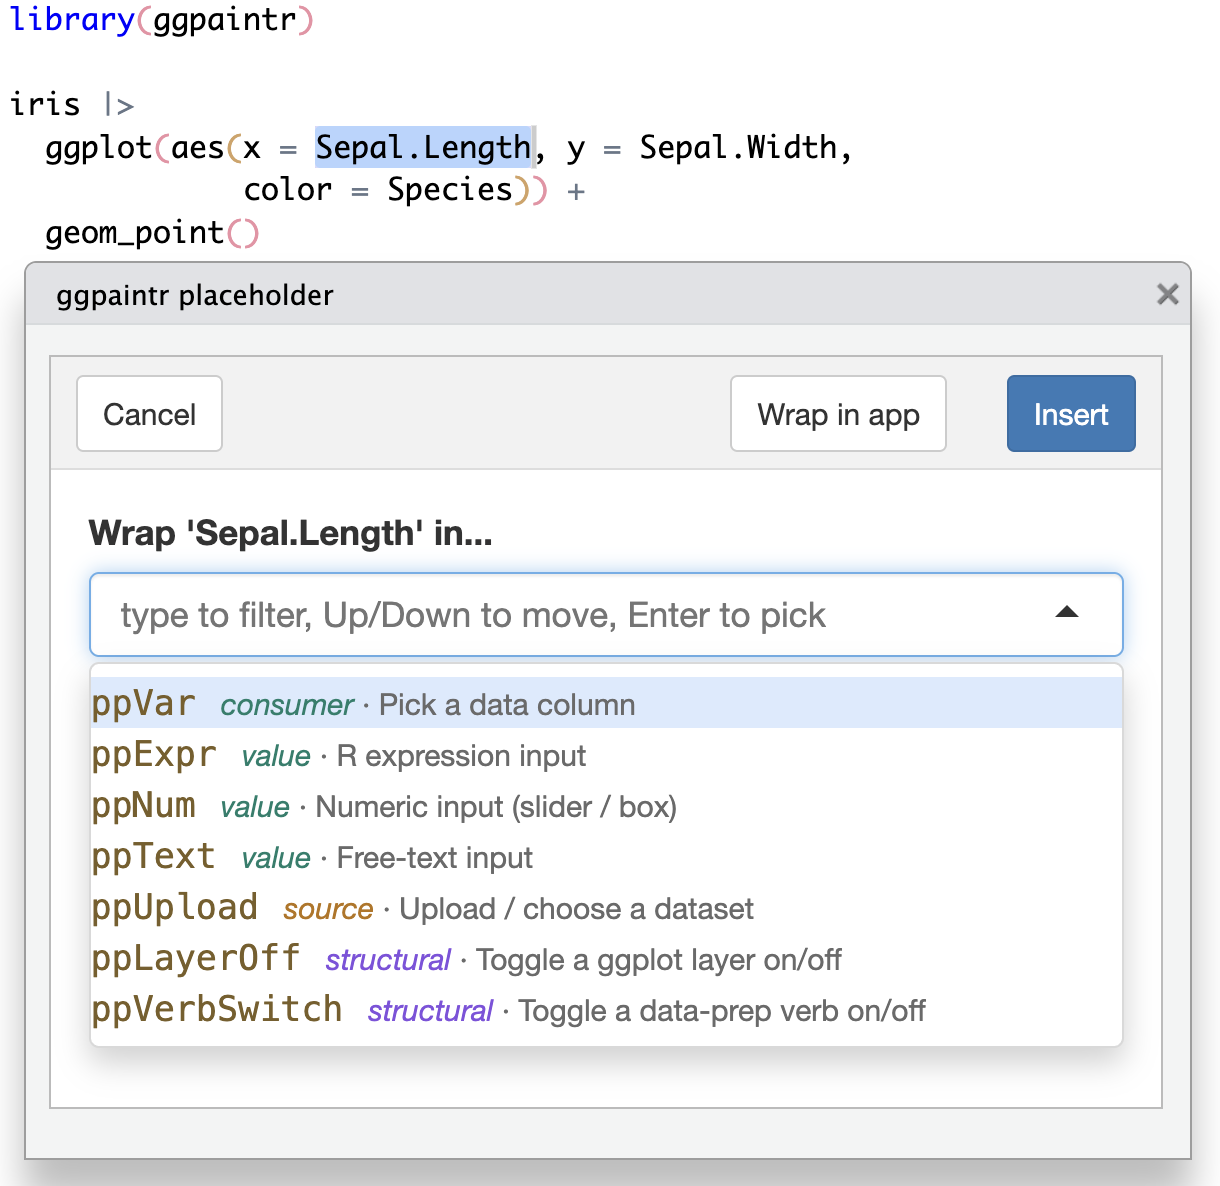Screen dimensions: 1220x1186
Task: Click the ggpaintr placeholder title text
Action: coord(195,295)
